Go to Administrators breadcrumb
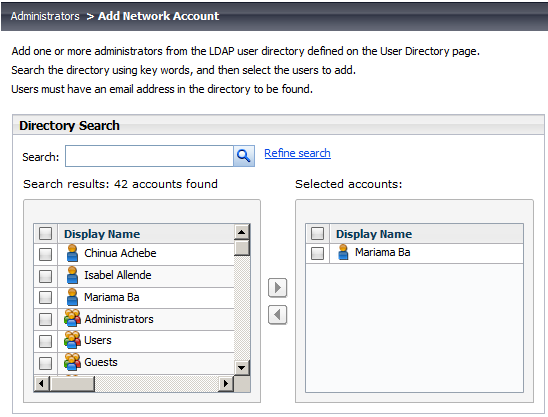Viewport: 548px width, 417px height. [x=45, y=16]
